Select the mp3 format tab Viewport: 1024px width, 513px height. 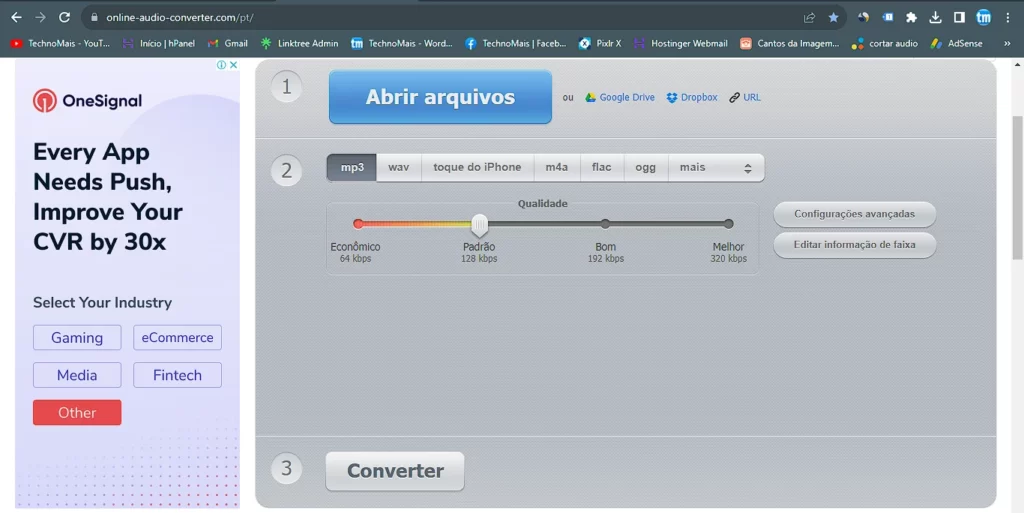click(x=351, y=168)
